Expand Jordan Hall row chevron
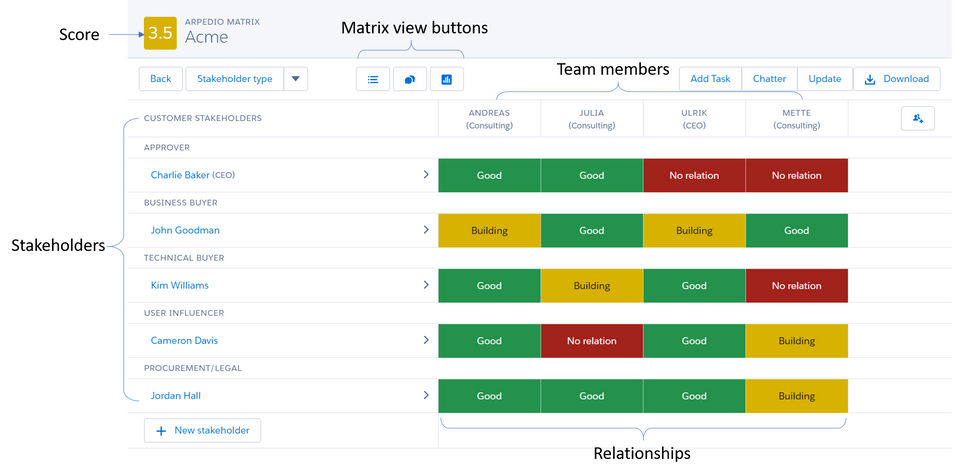This screenshot has width=960, height=475. (x=426, y=395)
